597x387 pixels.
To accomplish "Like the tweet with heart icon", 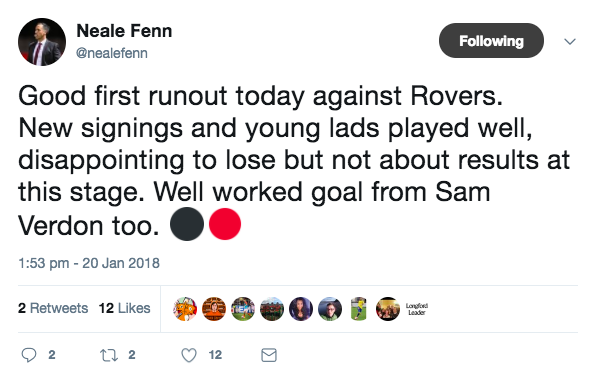I will pos(189,355).
